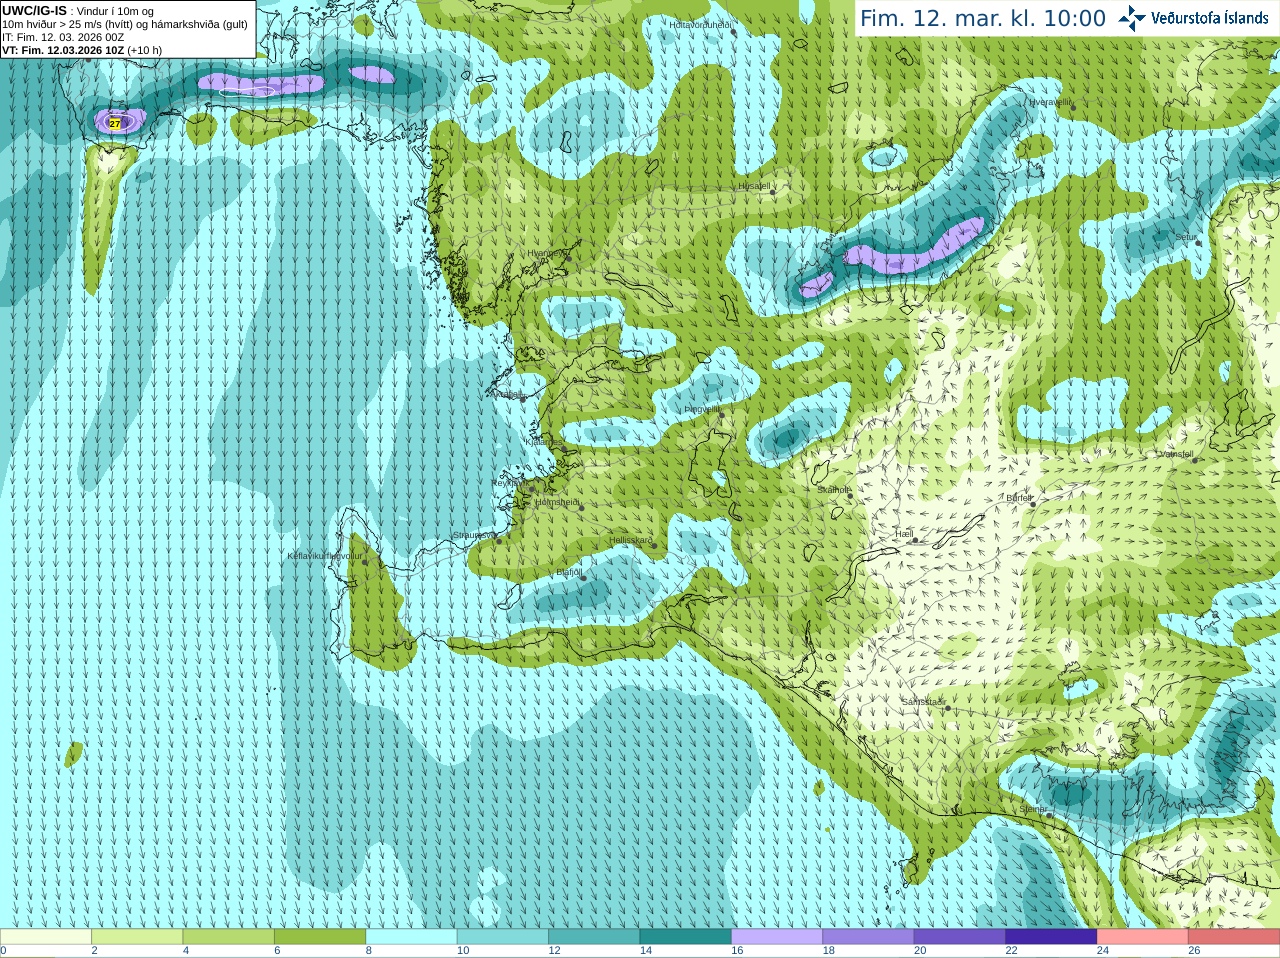Click the Sámsstaðir station label
The width and height of the screenshot is (1280, 958).
click(x=923, y=702)
